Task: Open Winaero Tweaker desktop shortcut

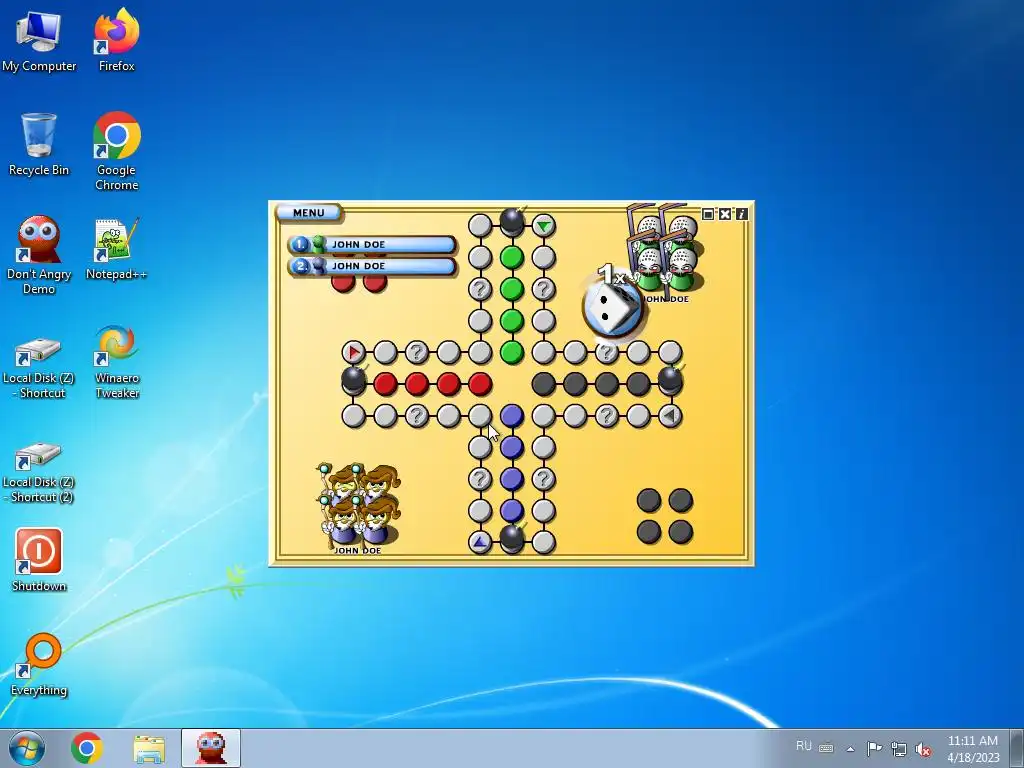Action: [x=116, y=362]
